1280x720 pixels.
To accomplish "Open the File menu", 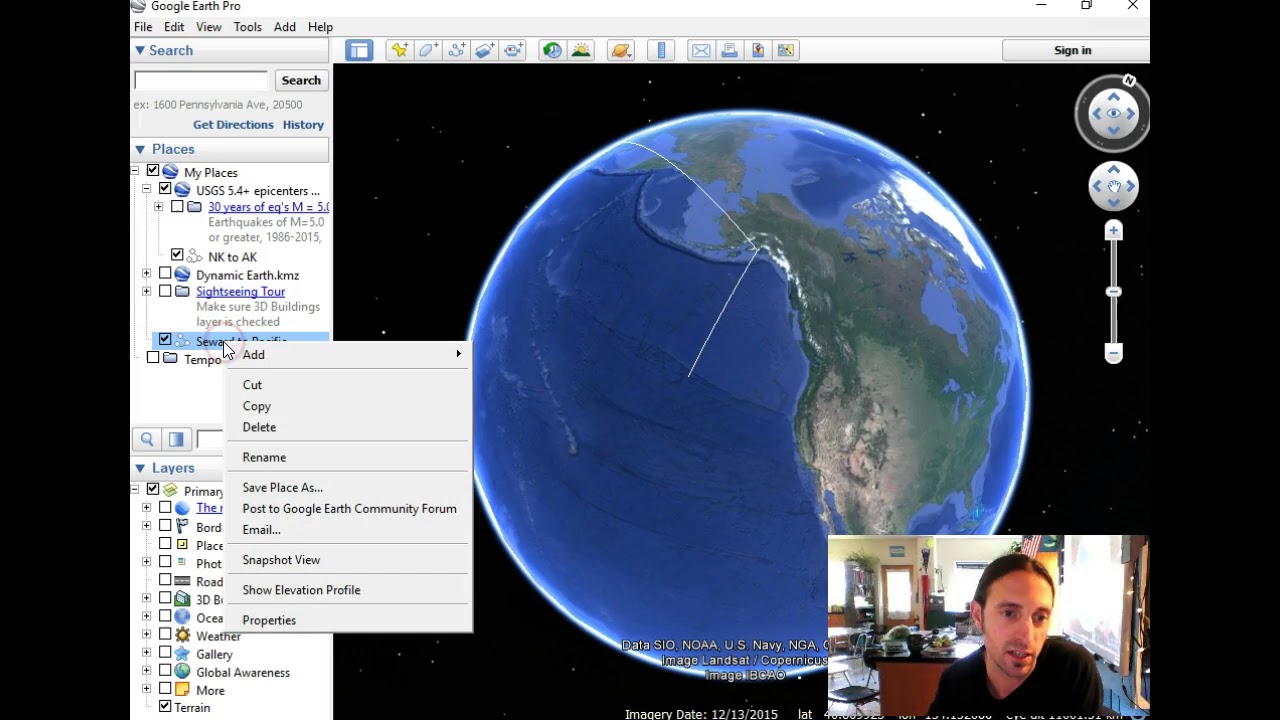I will pos(143,27).
